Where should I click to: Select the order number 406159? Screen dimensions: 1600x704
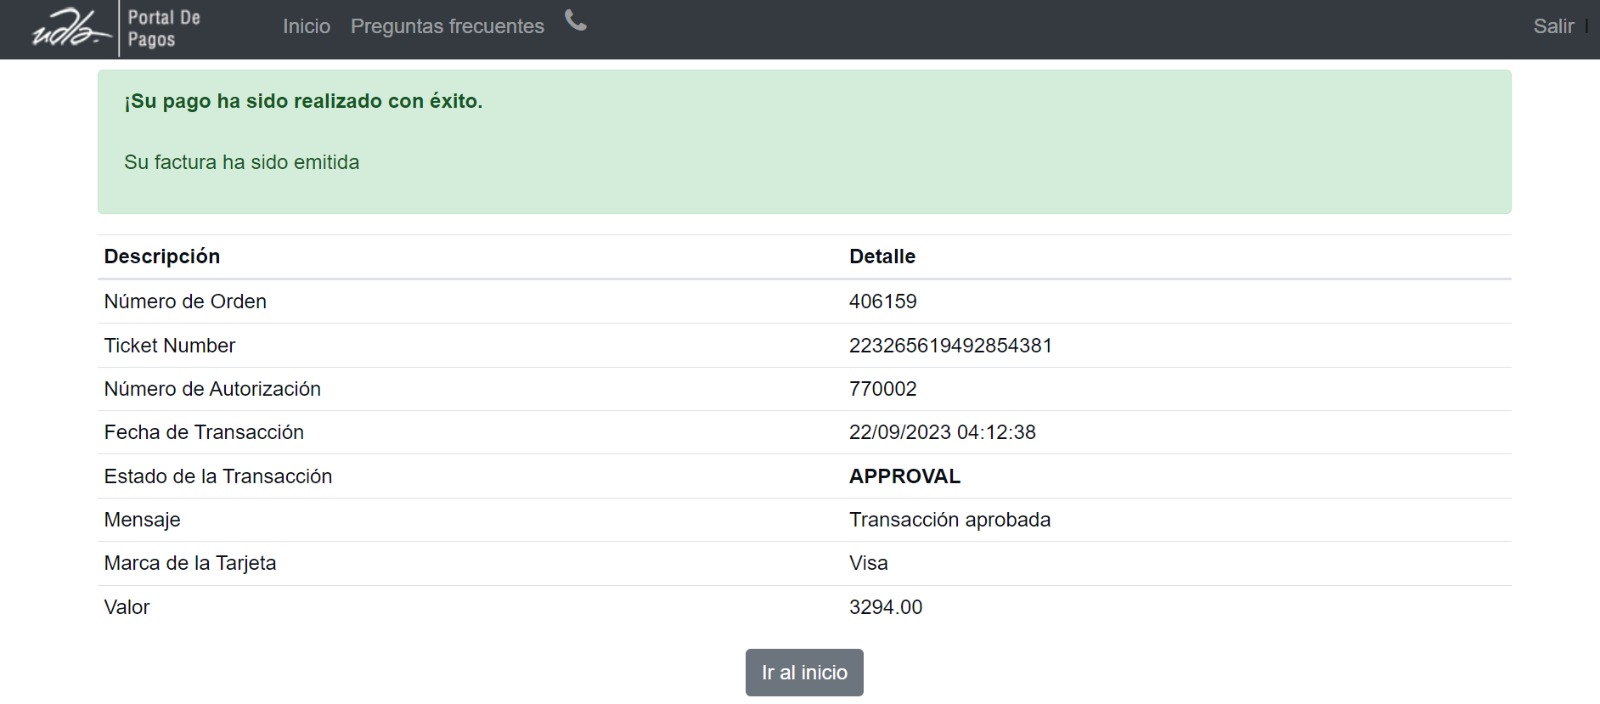[x=883, y=301]
